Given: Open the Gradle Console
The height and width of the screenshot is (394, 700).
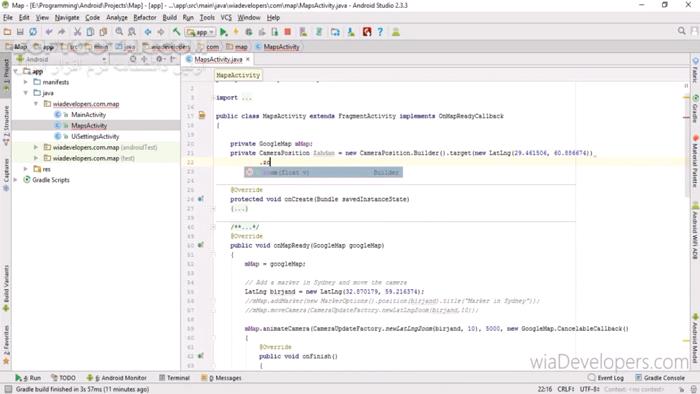Looking at the screenshot, I should point(660,377).
